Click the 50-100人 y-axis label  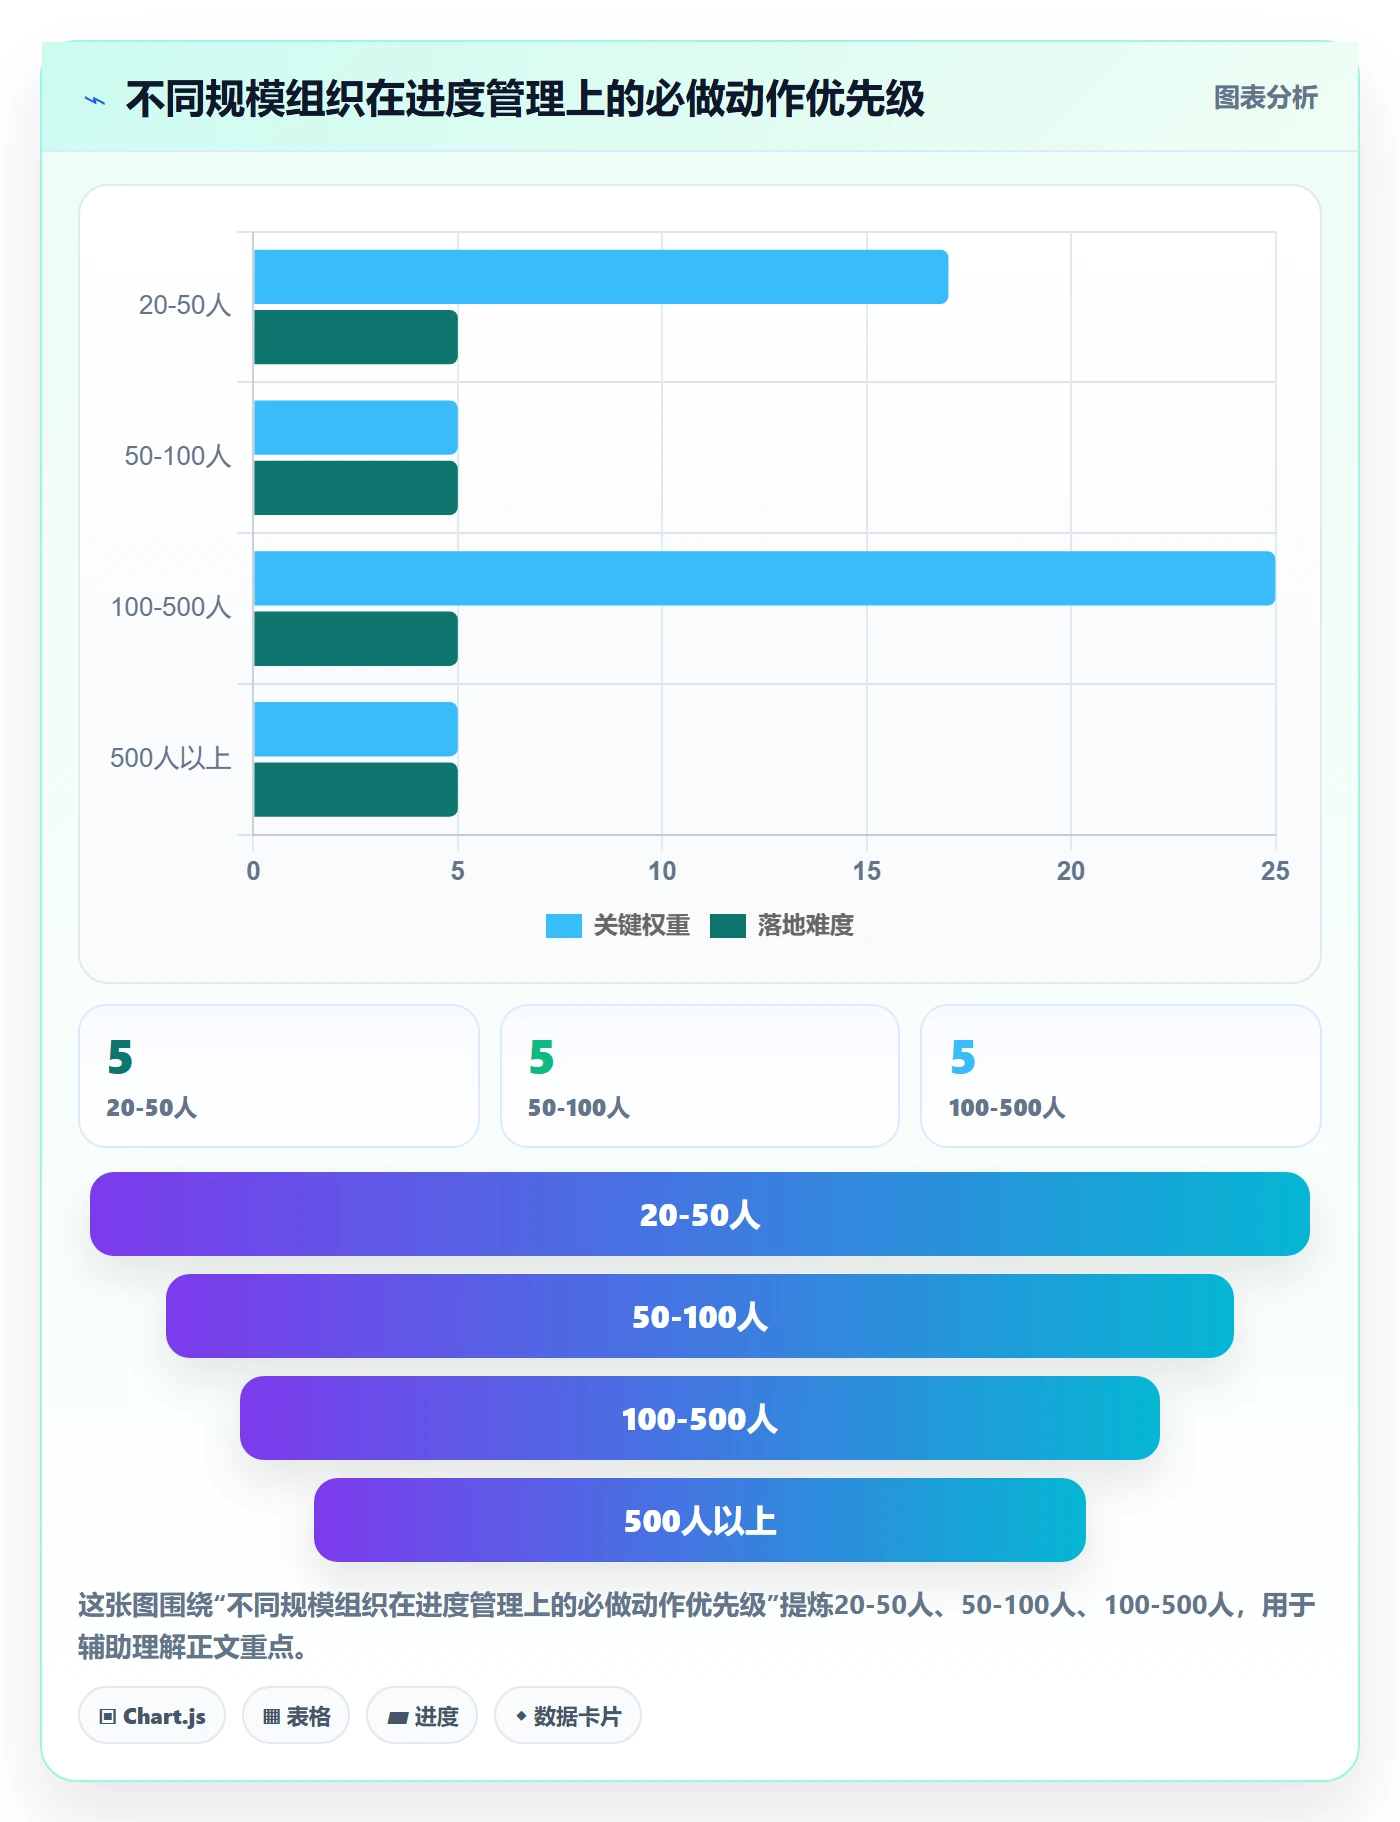coord(178,456)
